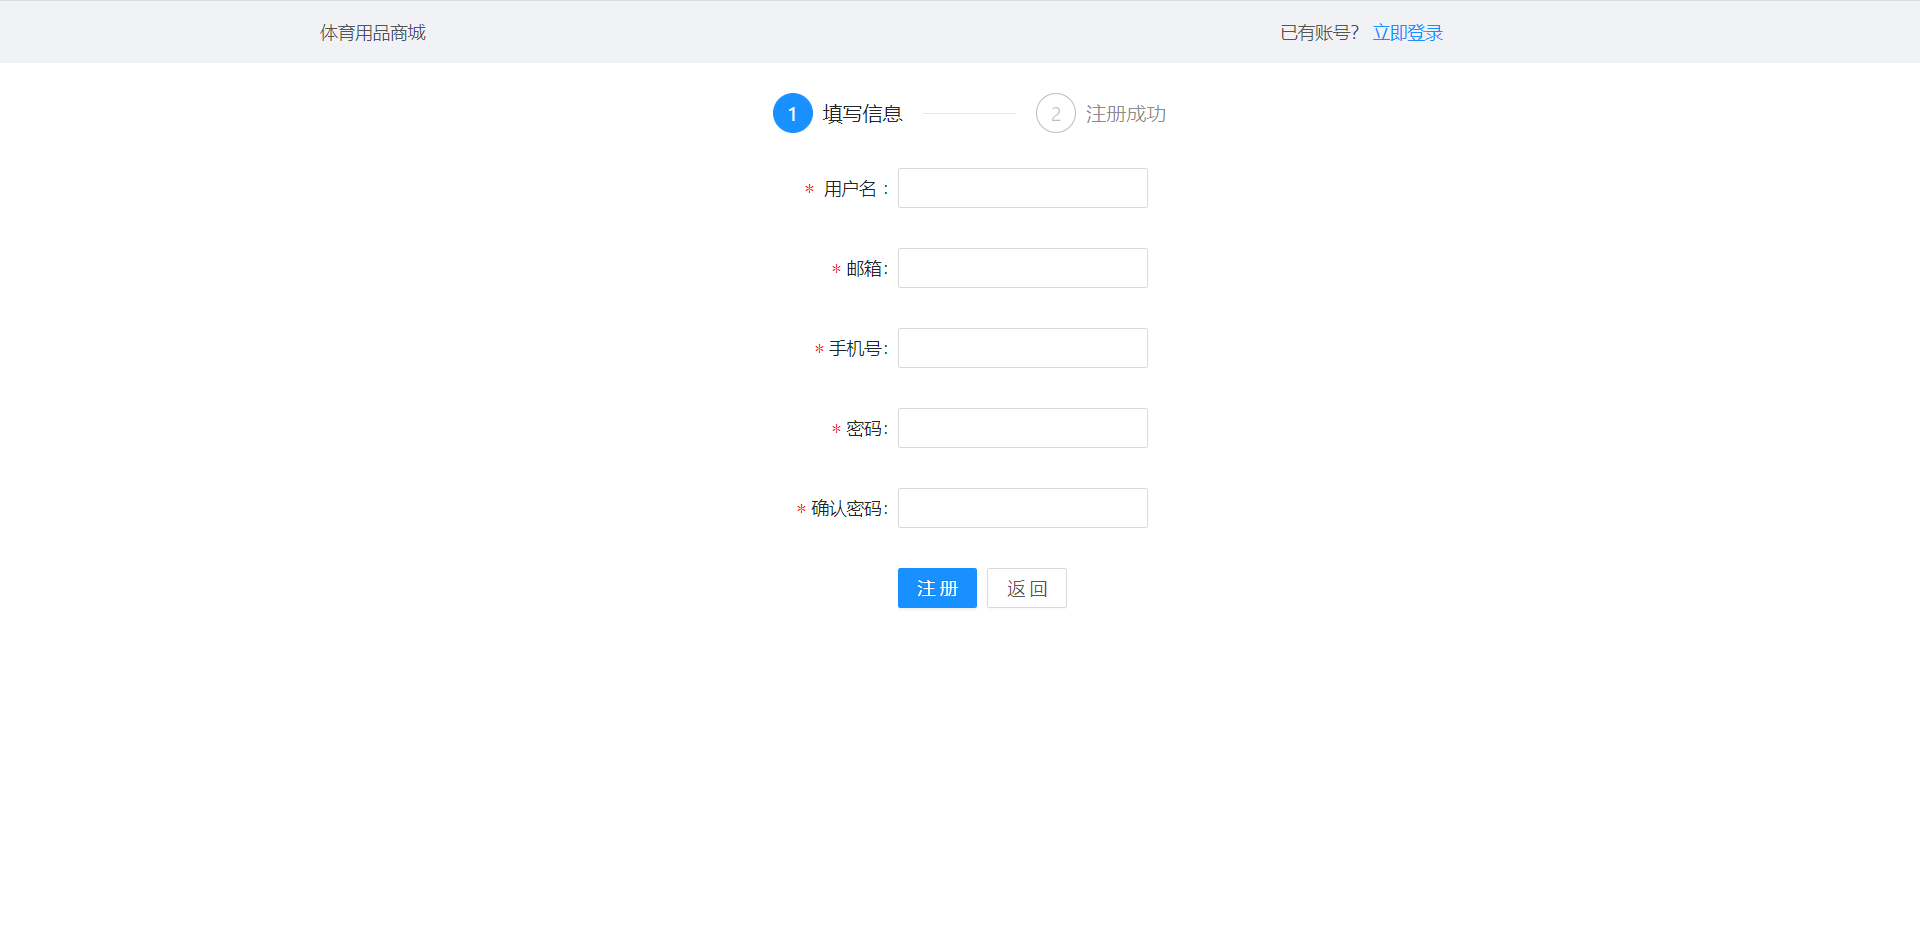The image size is (1920, 942).
Task: Select the 手机号 input field
Action: point(1022,348)
